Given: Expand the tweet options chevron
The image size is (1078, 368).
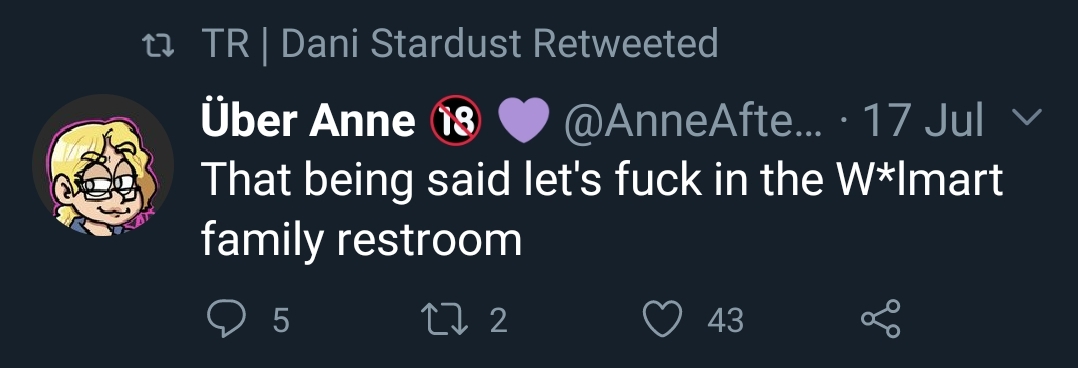Looking at the screenshot, I should point(1028,118).
